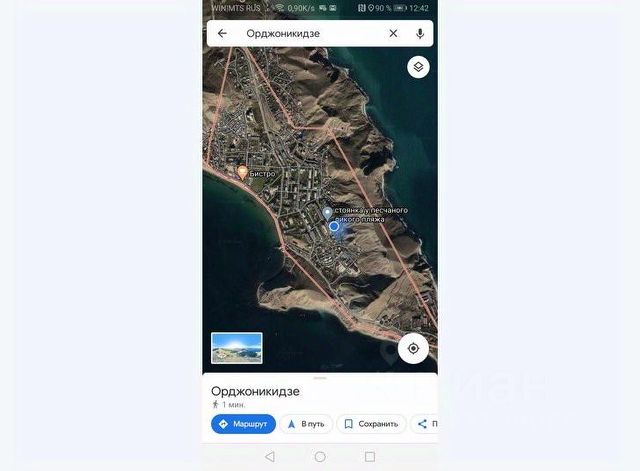This screenshot has width=640, height=471.
Task: Open the Орджоникидзе place title
Action: click(255, 391)
